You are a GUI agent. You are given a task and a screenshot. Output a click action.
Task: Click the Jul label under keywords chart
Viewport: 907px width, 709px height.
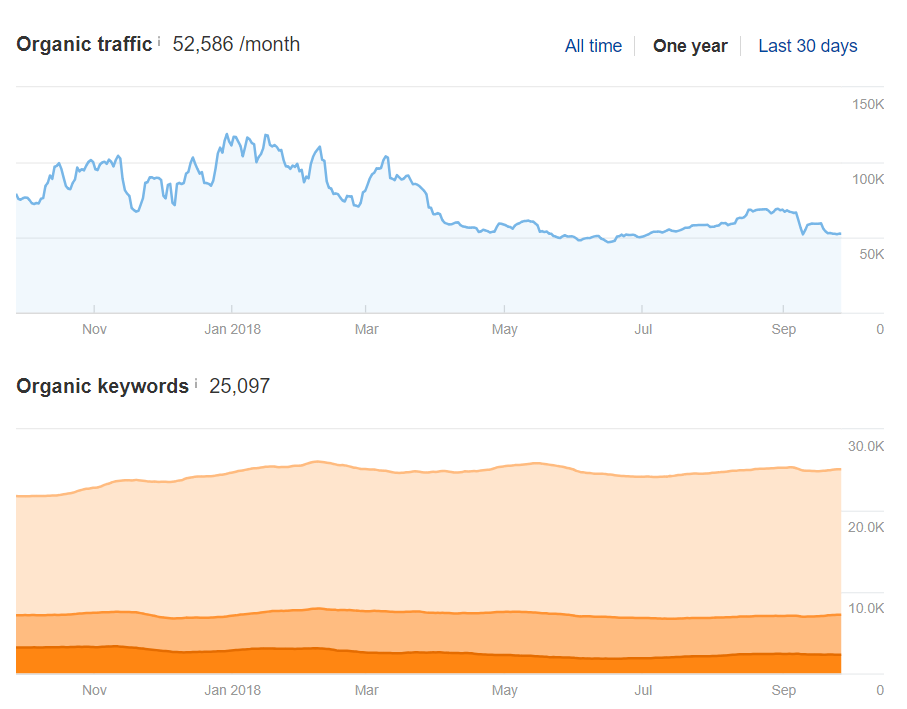click(x=643, y=690)
